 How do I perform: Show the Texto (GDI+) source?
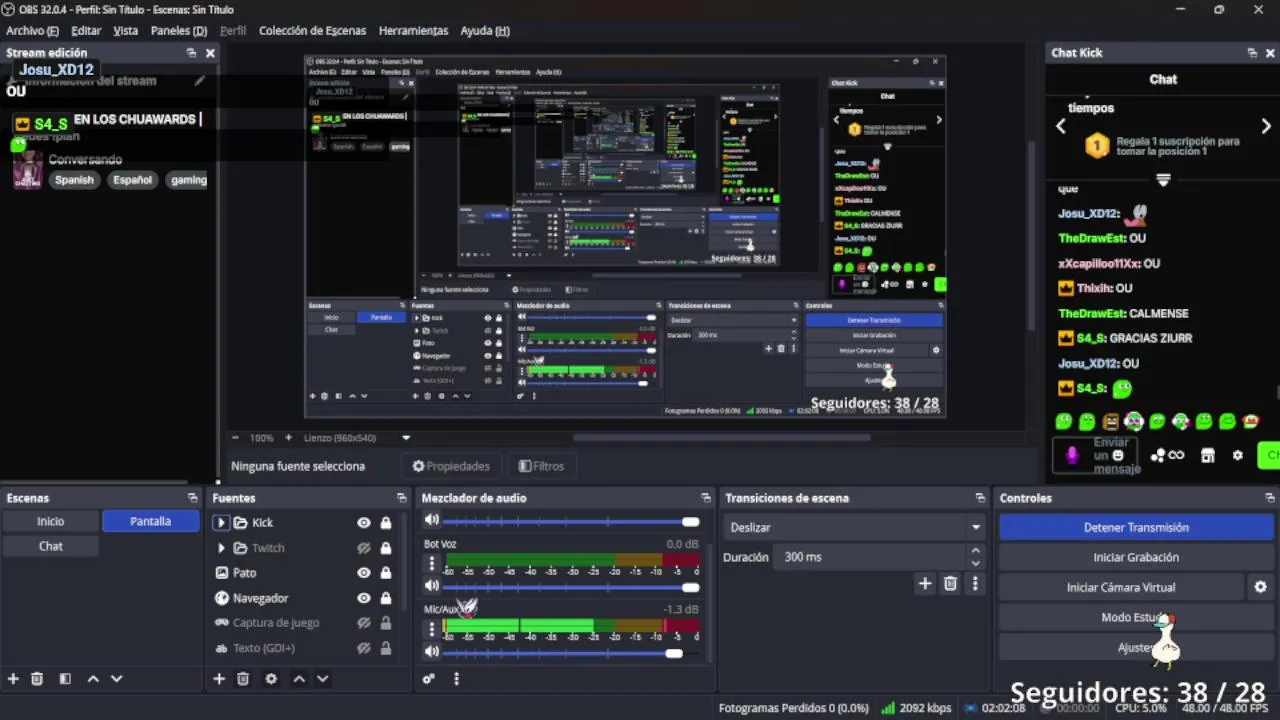[364, 648]
